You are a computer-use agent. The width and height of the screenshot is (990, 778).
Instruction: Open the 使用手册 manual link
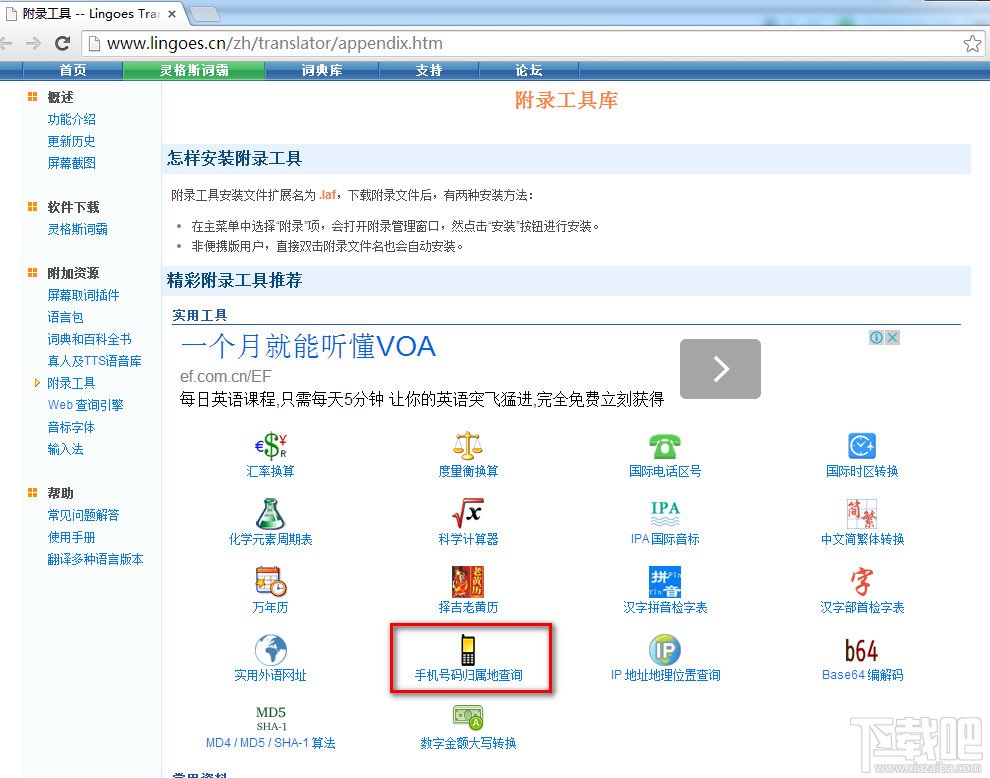click(x=71, y=537)
